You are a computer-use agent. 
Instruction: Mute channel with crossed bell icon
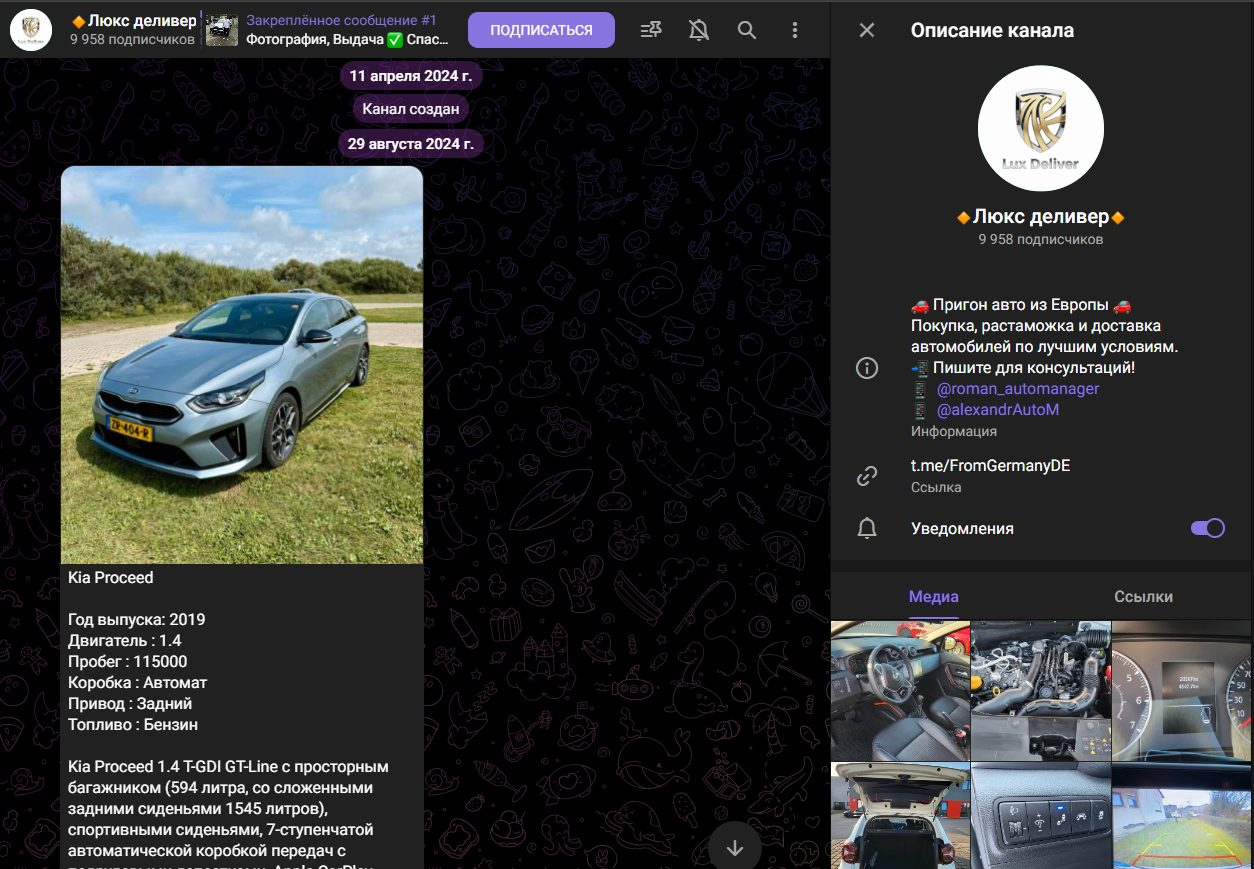pos(699,30)
